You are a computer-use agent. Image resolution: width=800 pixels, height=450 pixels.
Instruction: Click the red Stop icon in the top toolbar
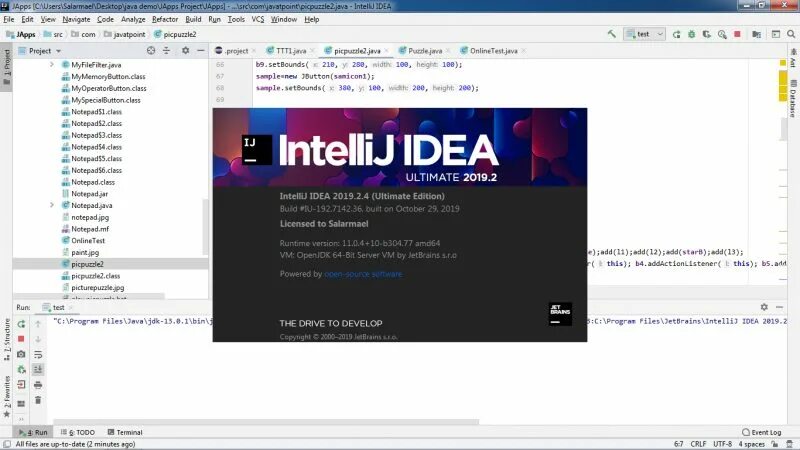pos(737,34)
